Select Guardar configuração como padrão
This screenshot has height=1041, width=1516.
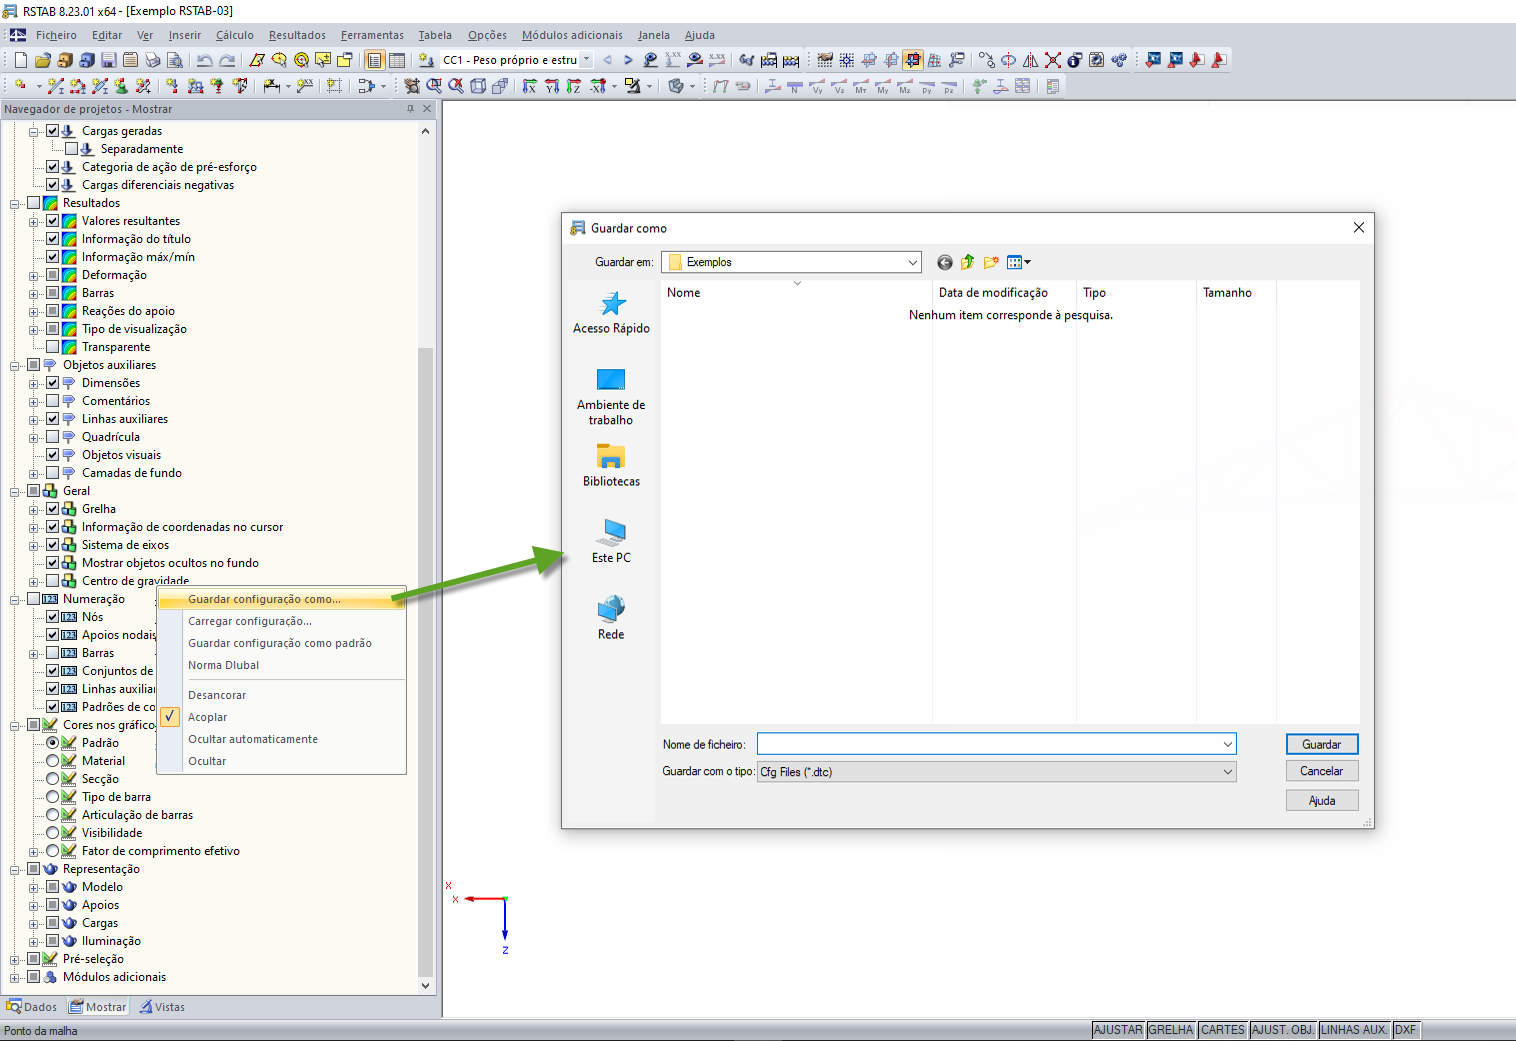tap(280, 643)
